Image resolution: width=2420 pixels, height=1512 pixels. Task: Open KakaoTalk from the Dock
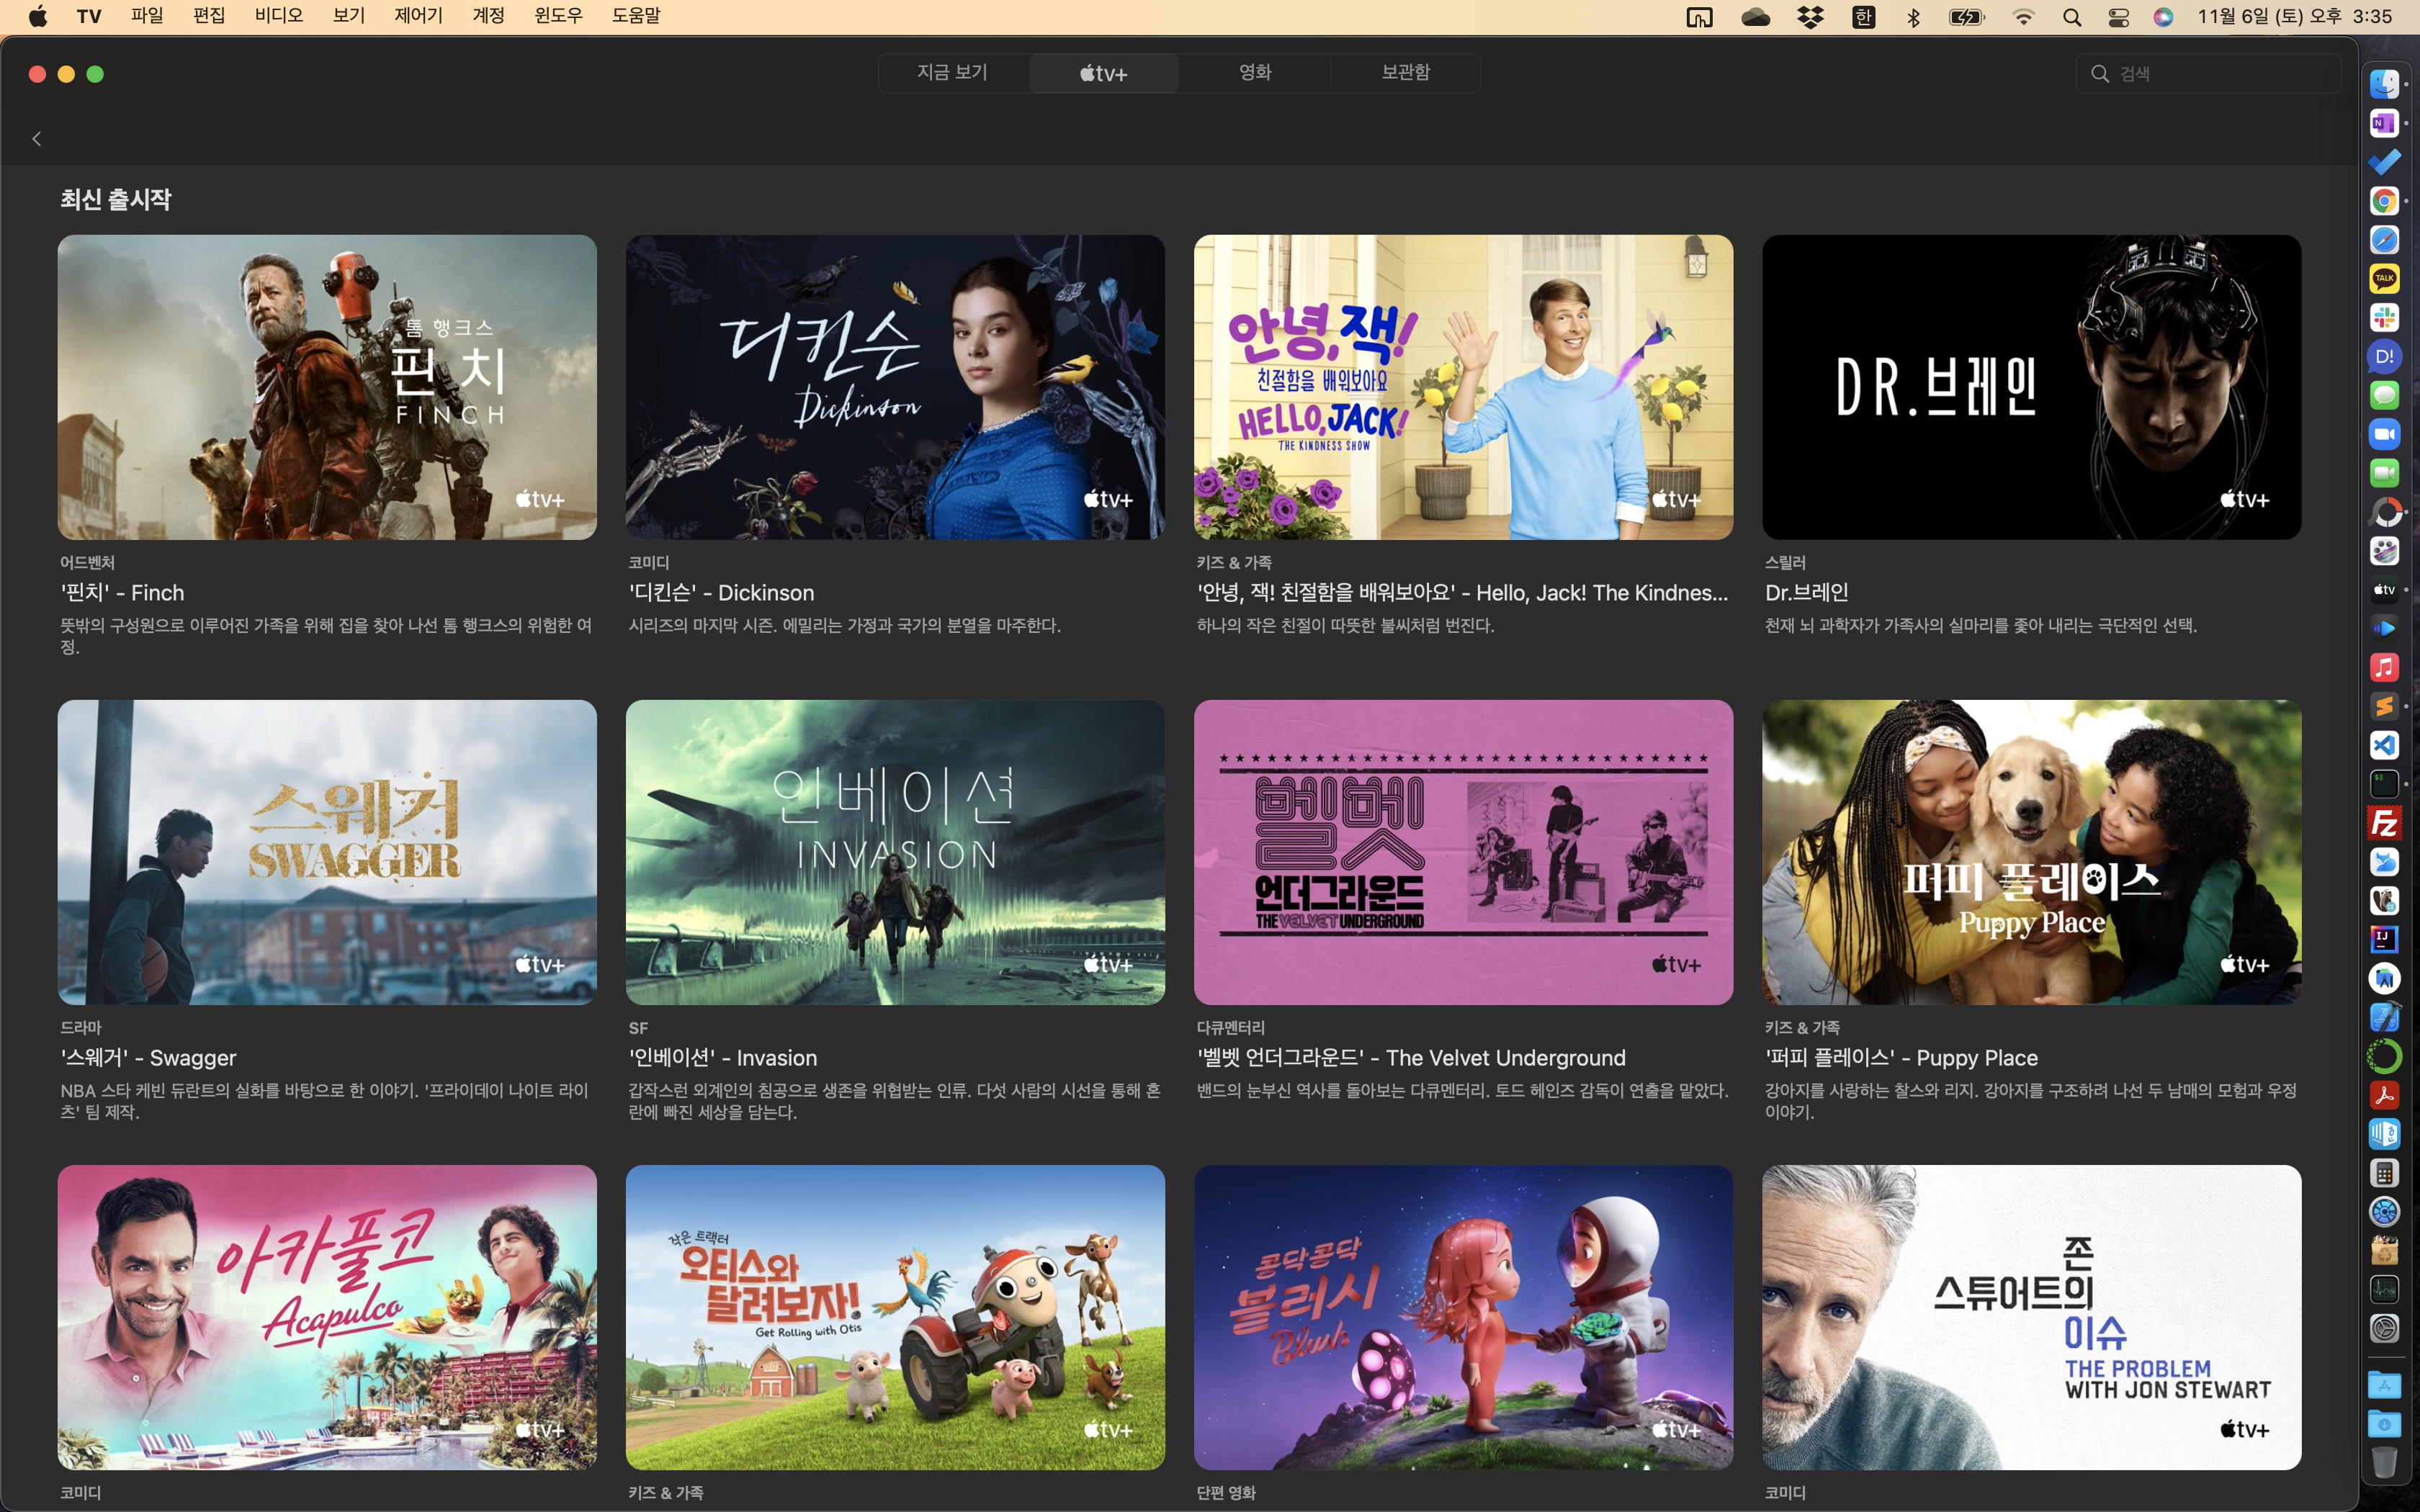pyautogui.click(x=2384, y=278)
